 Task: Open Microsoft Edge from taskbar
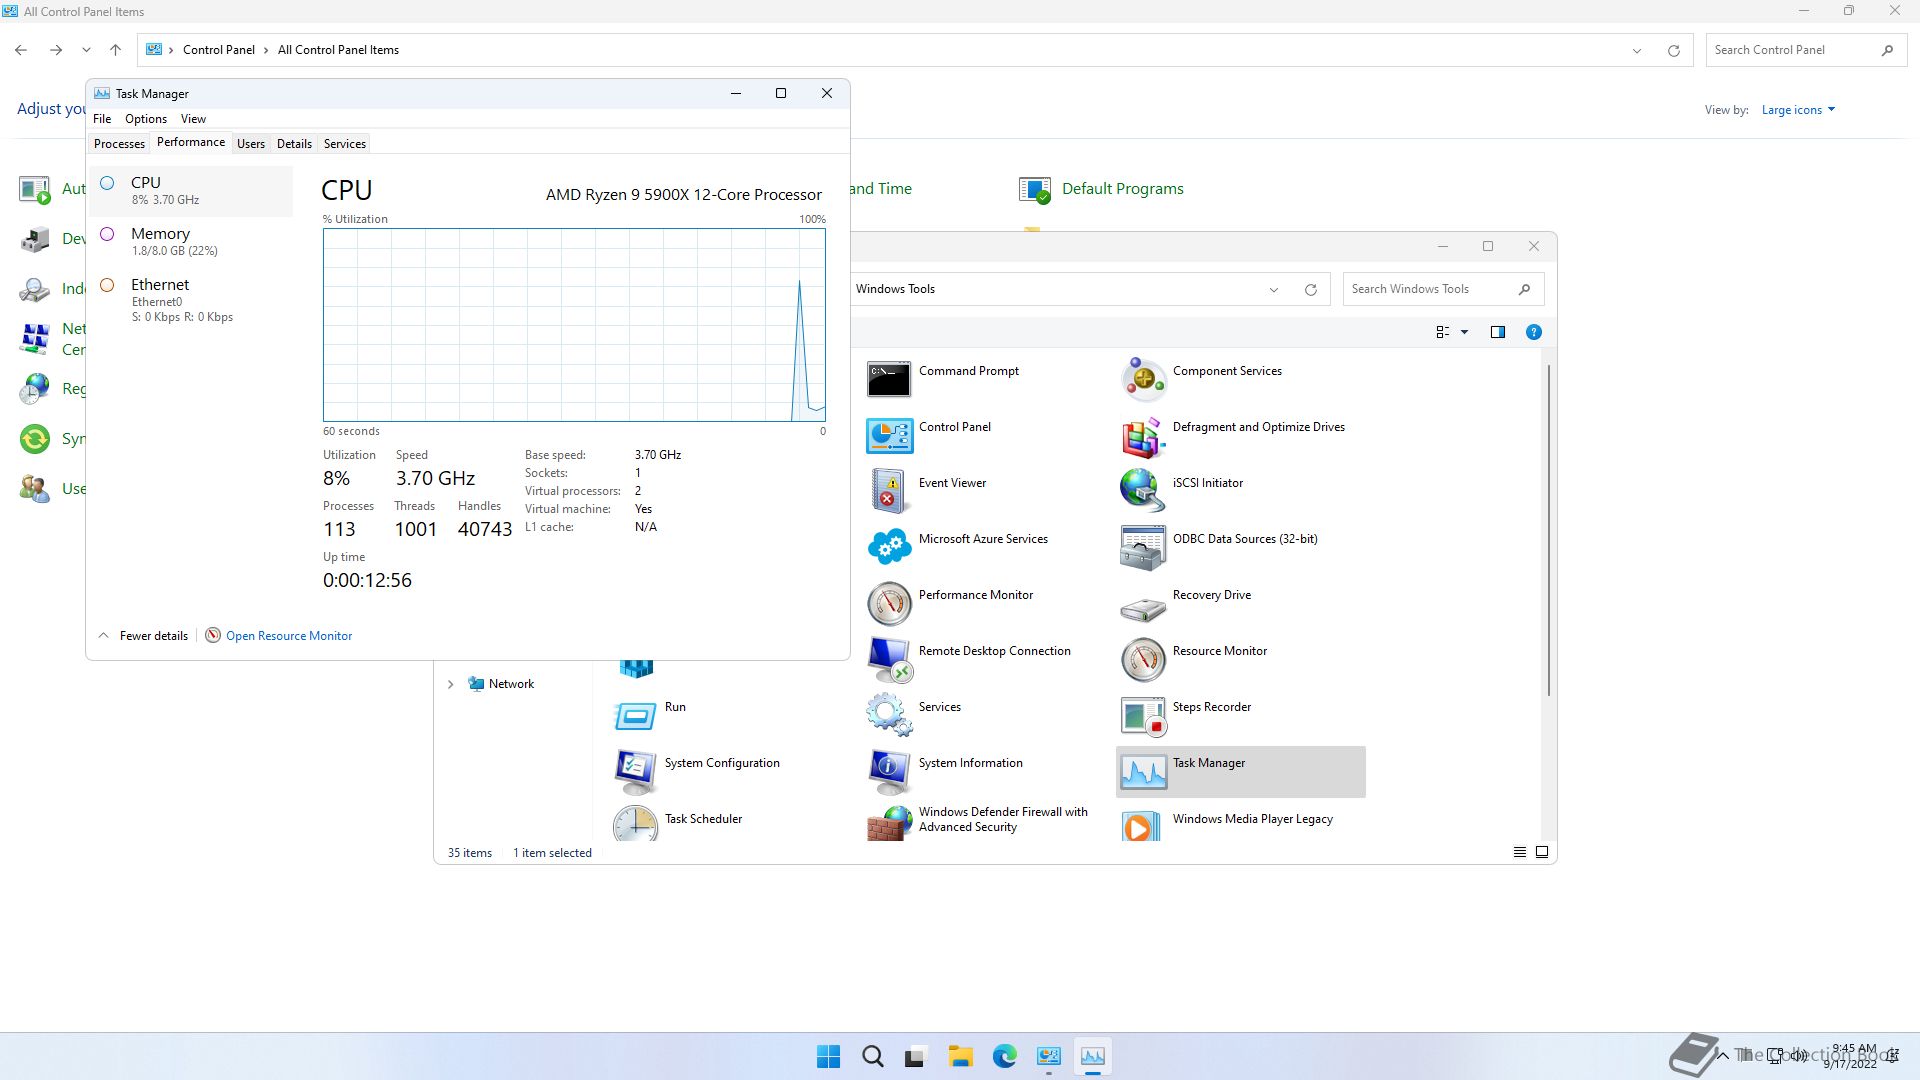[1004, 1056]
